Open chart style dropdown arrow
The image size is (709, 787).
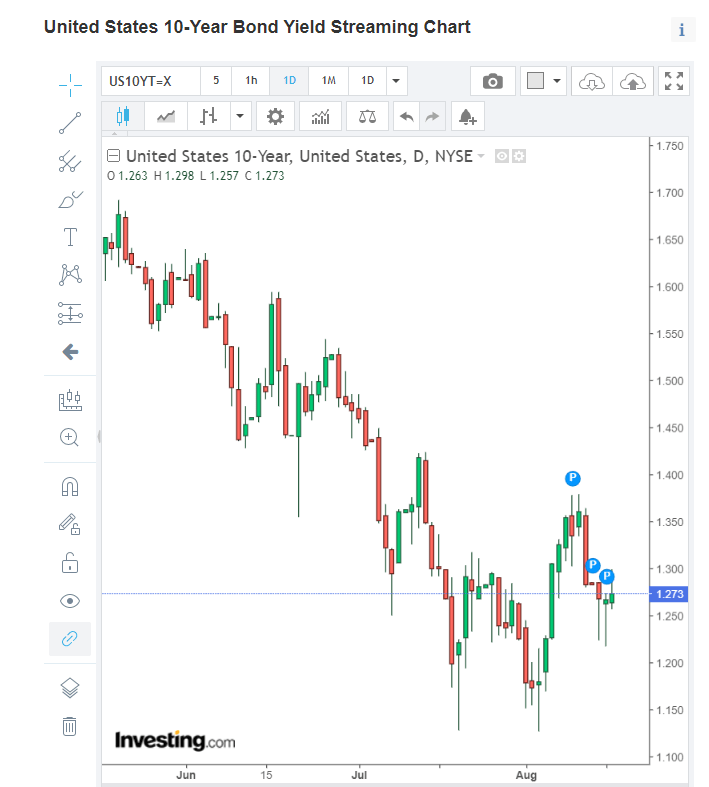tap(240, 116)
